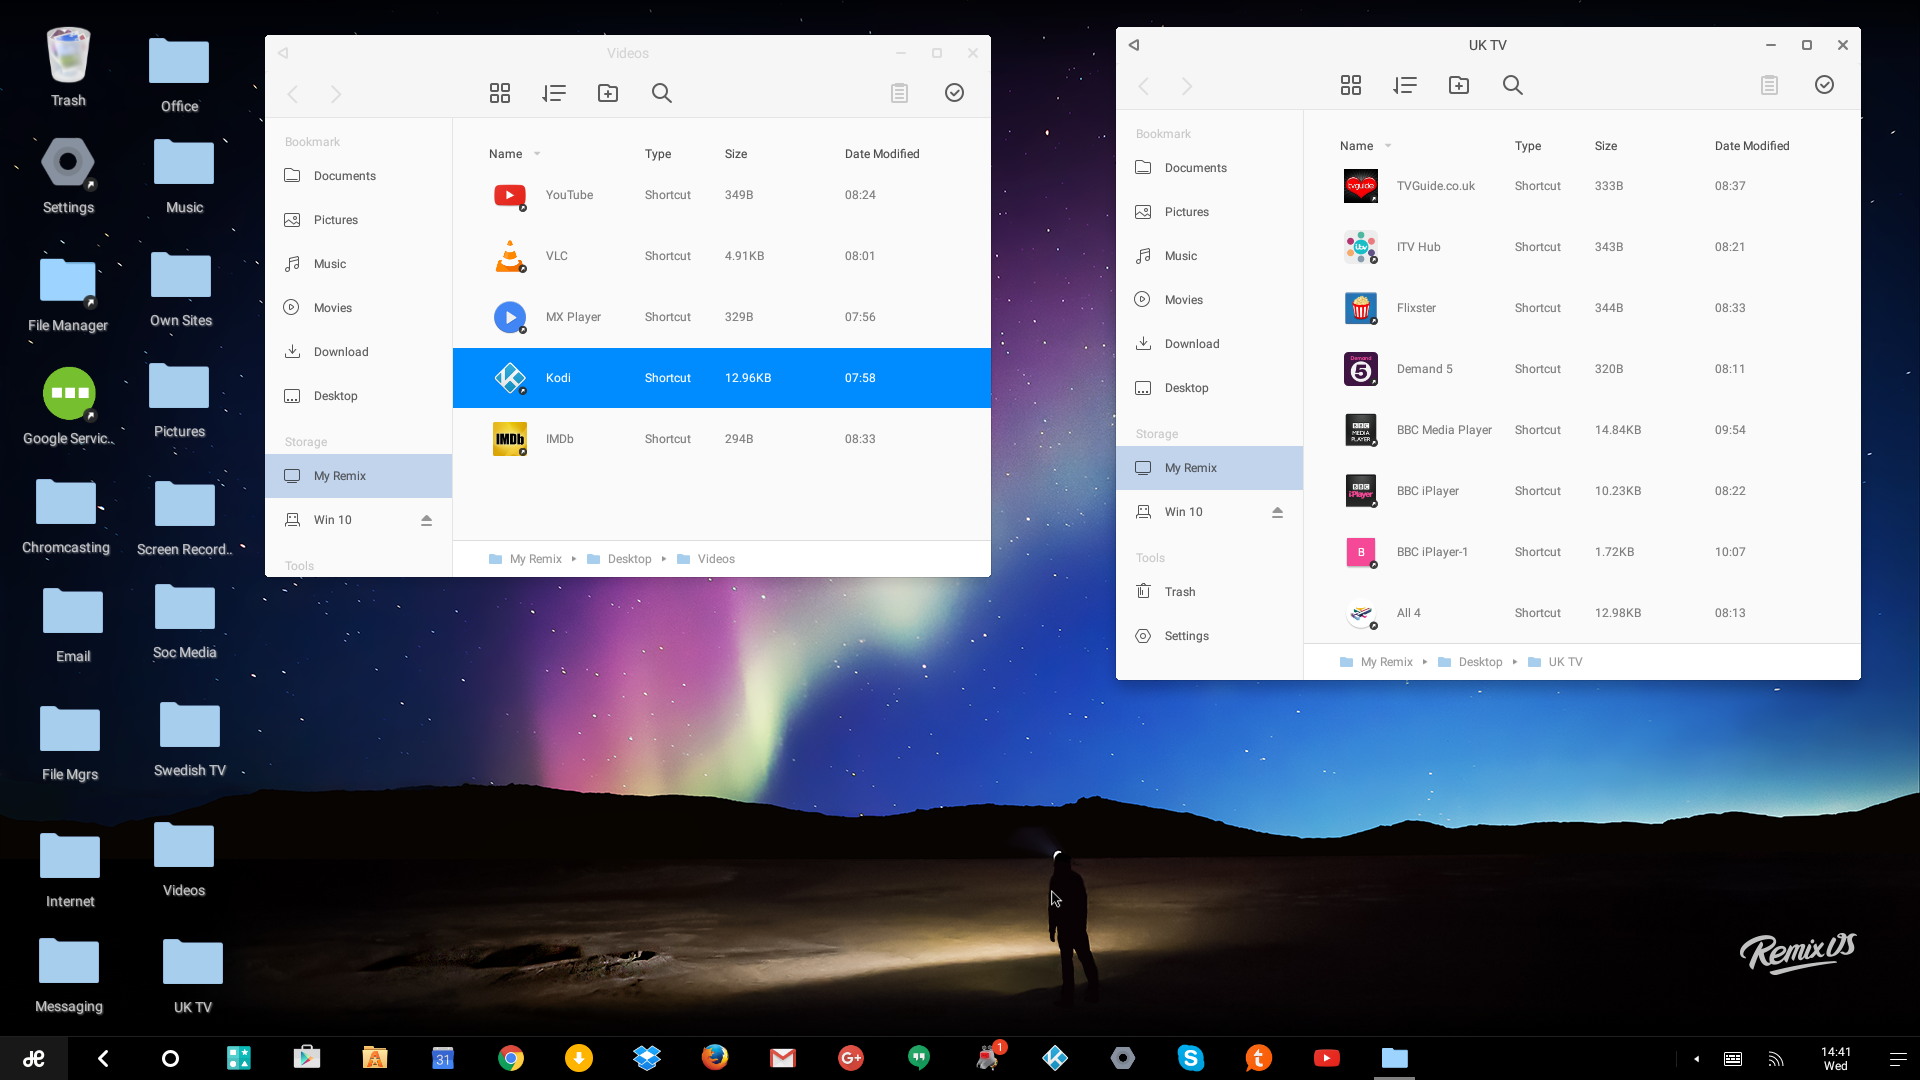The width and height of the screenshot is (1920, 1080).
Task: Switch to grid view in UK TV window
Action: point(1351,85)
